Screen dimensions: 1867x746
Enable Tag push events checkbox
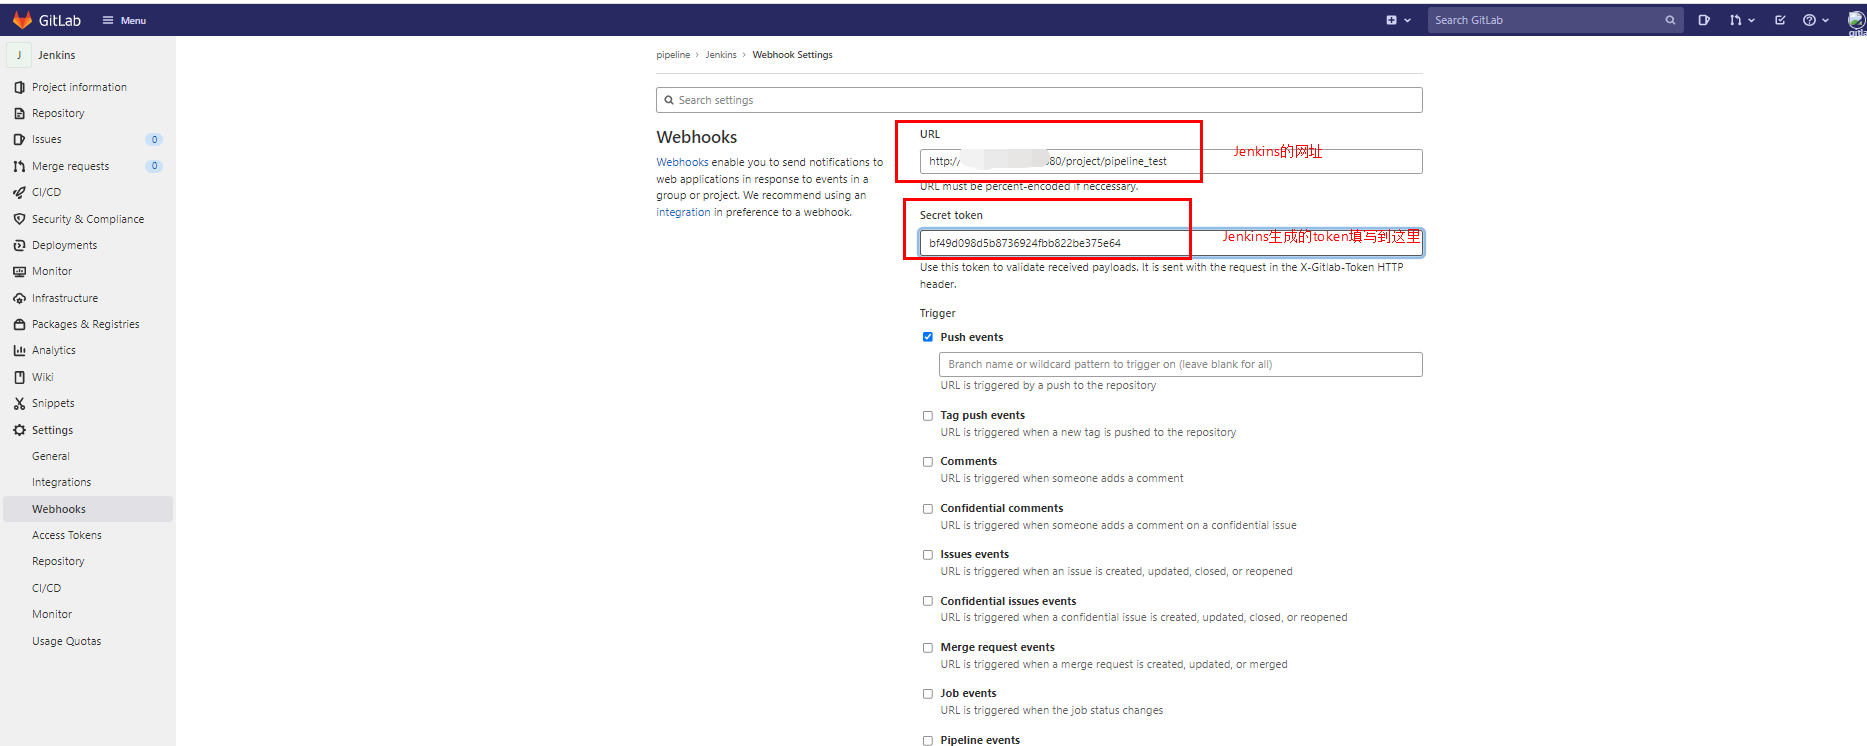click(927, 415)
